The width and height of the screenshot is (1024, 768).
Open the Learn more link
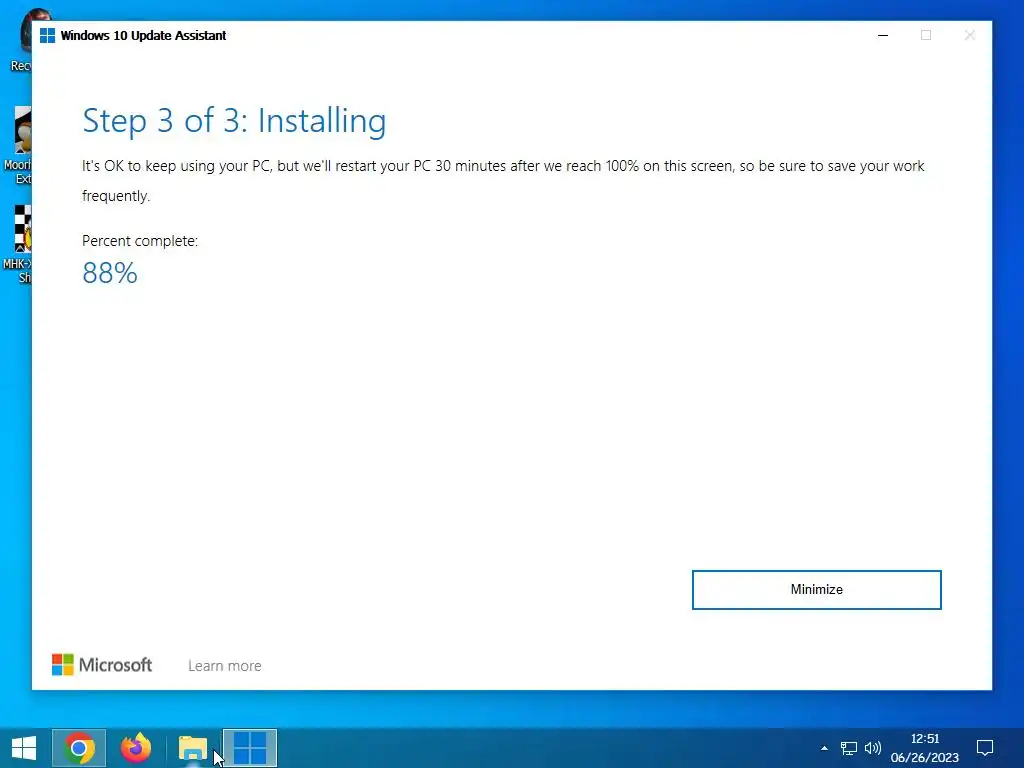(x=225, y=665)
